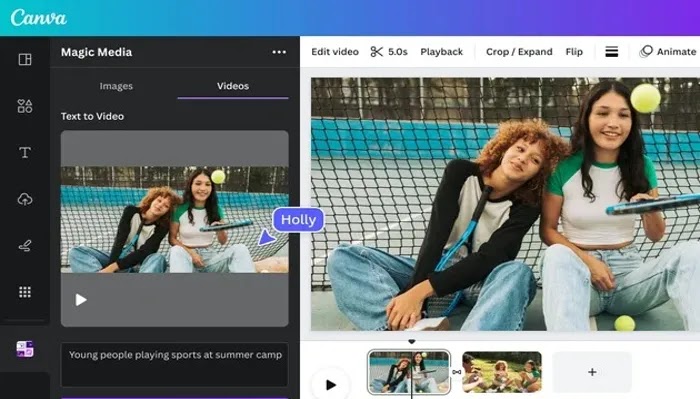Click the 5.0s duration value
Viewport: 700px width, 399px height.
tap(398, 52)
